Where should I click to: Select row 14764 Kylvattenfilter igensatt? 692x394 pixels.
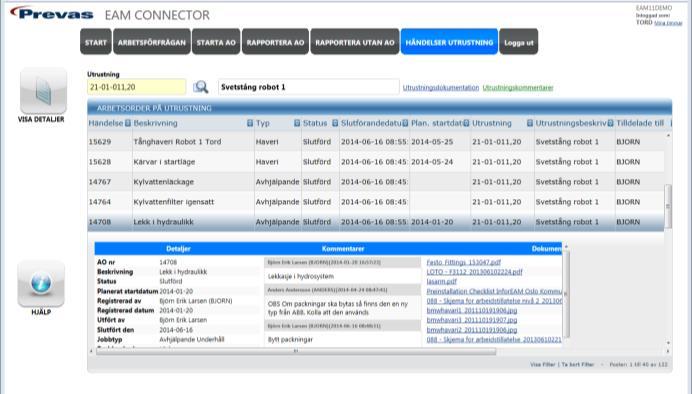tap(376, 202)
